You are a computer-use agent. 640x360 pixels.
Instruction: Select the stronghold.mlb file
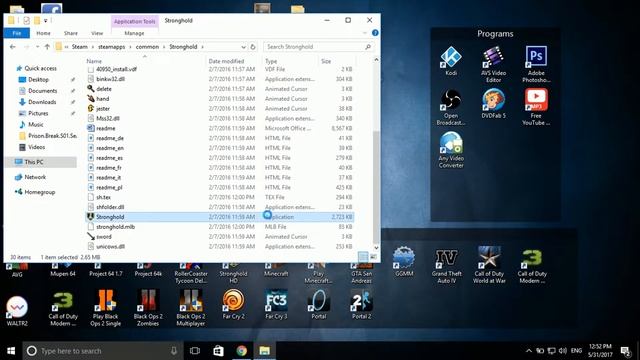(x=219, y=227)
